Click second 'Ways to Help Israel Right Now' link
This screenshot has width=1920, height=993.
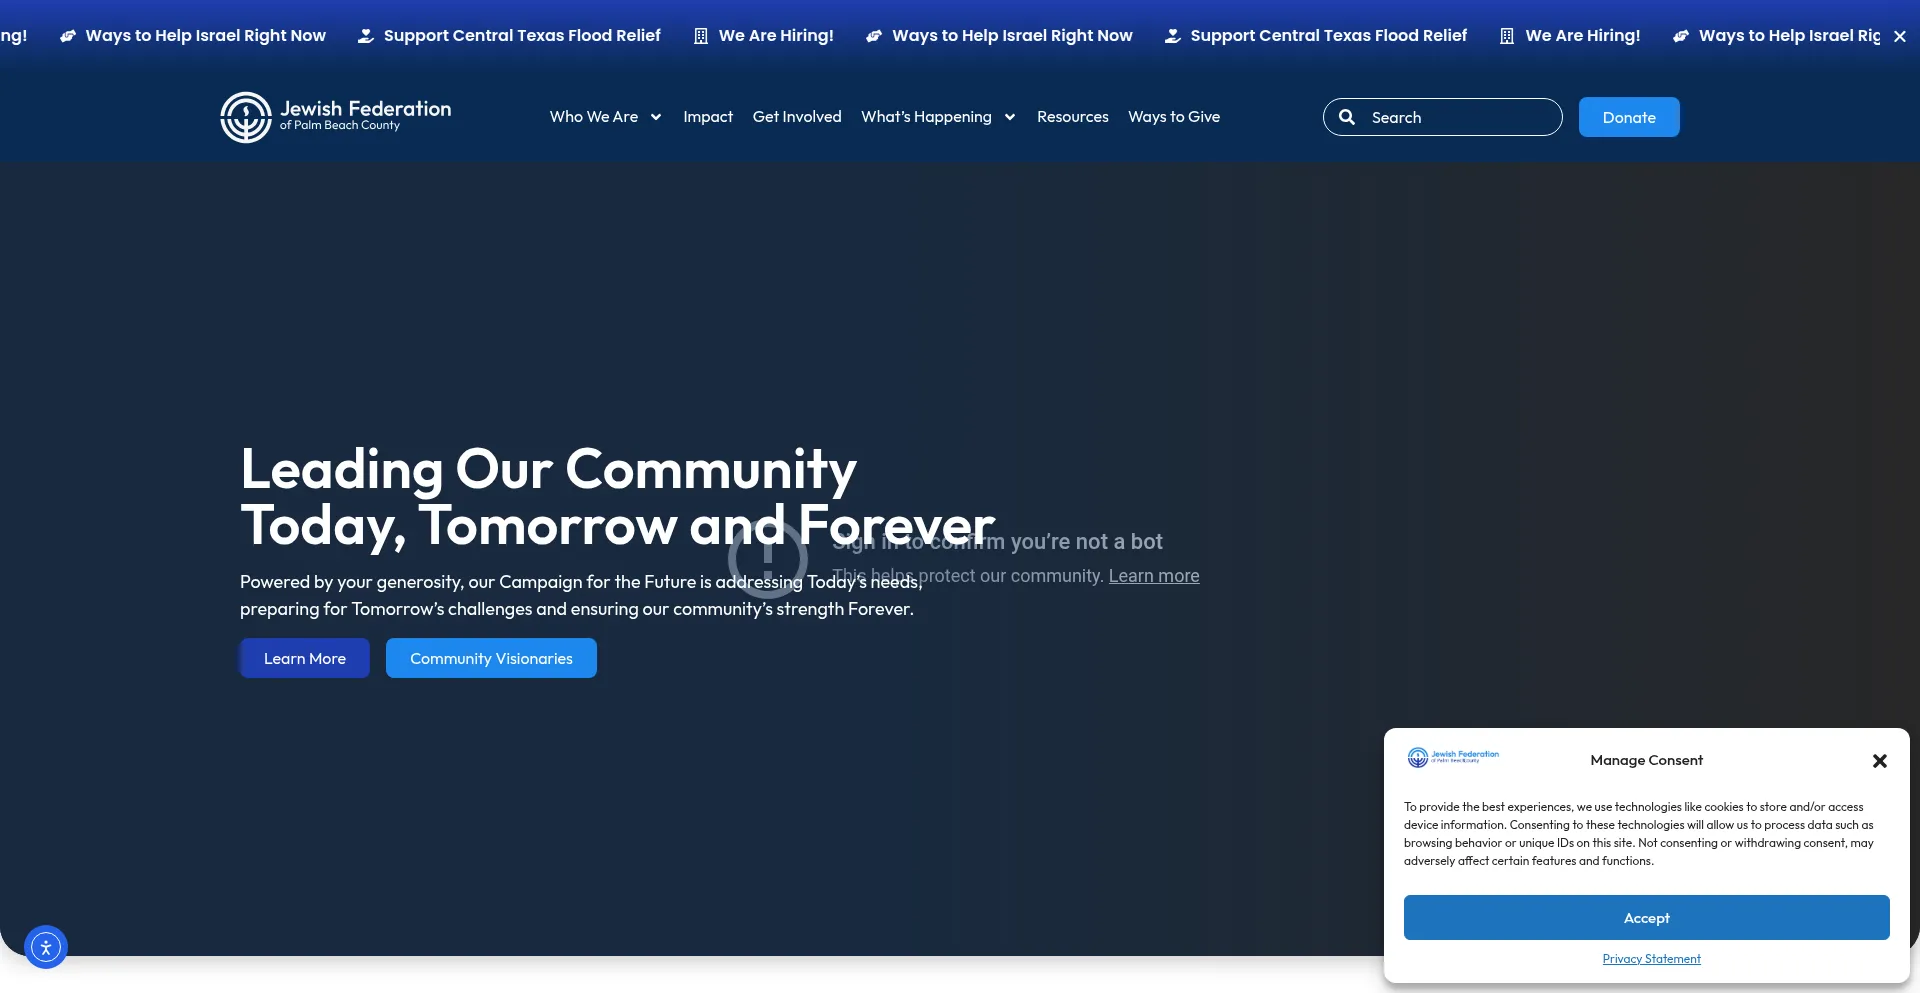(1012, 36)
